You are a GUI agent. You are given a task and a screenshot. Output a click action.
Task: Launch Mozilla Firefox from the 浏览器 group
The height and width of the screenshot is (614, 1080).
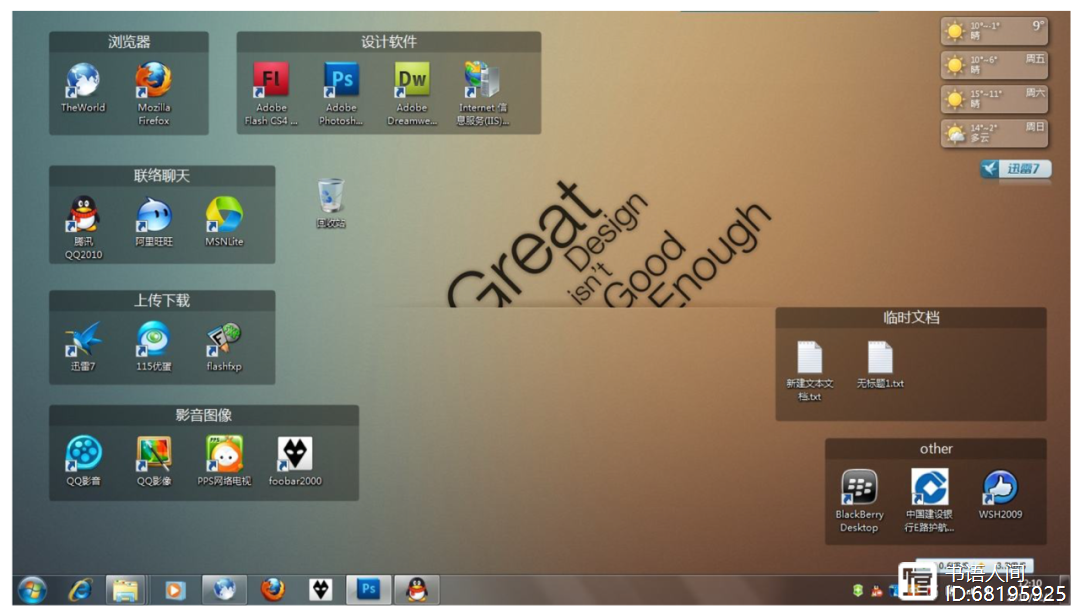coord(154,80)
